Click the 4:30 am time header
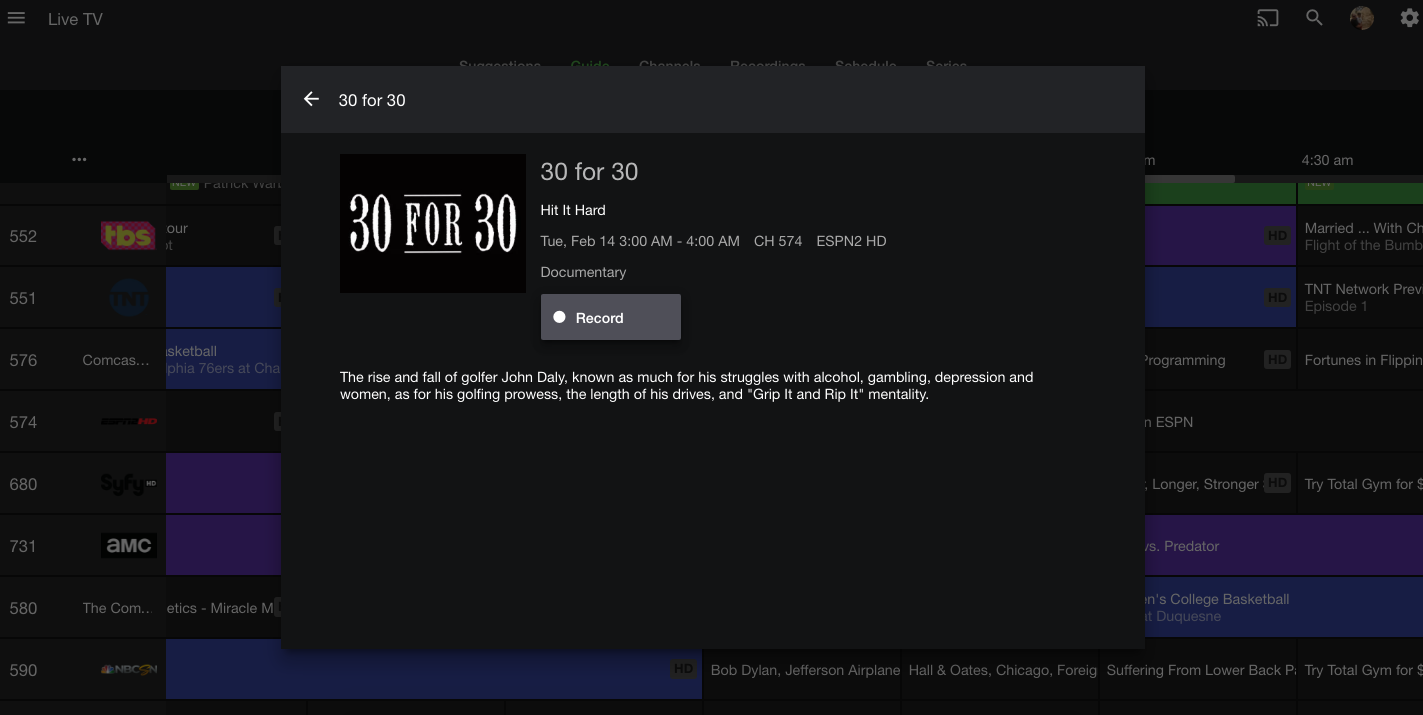This screenshot has height=715, width=1423. click(1327, 160)
